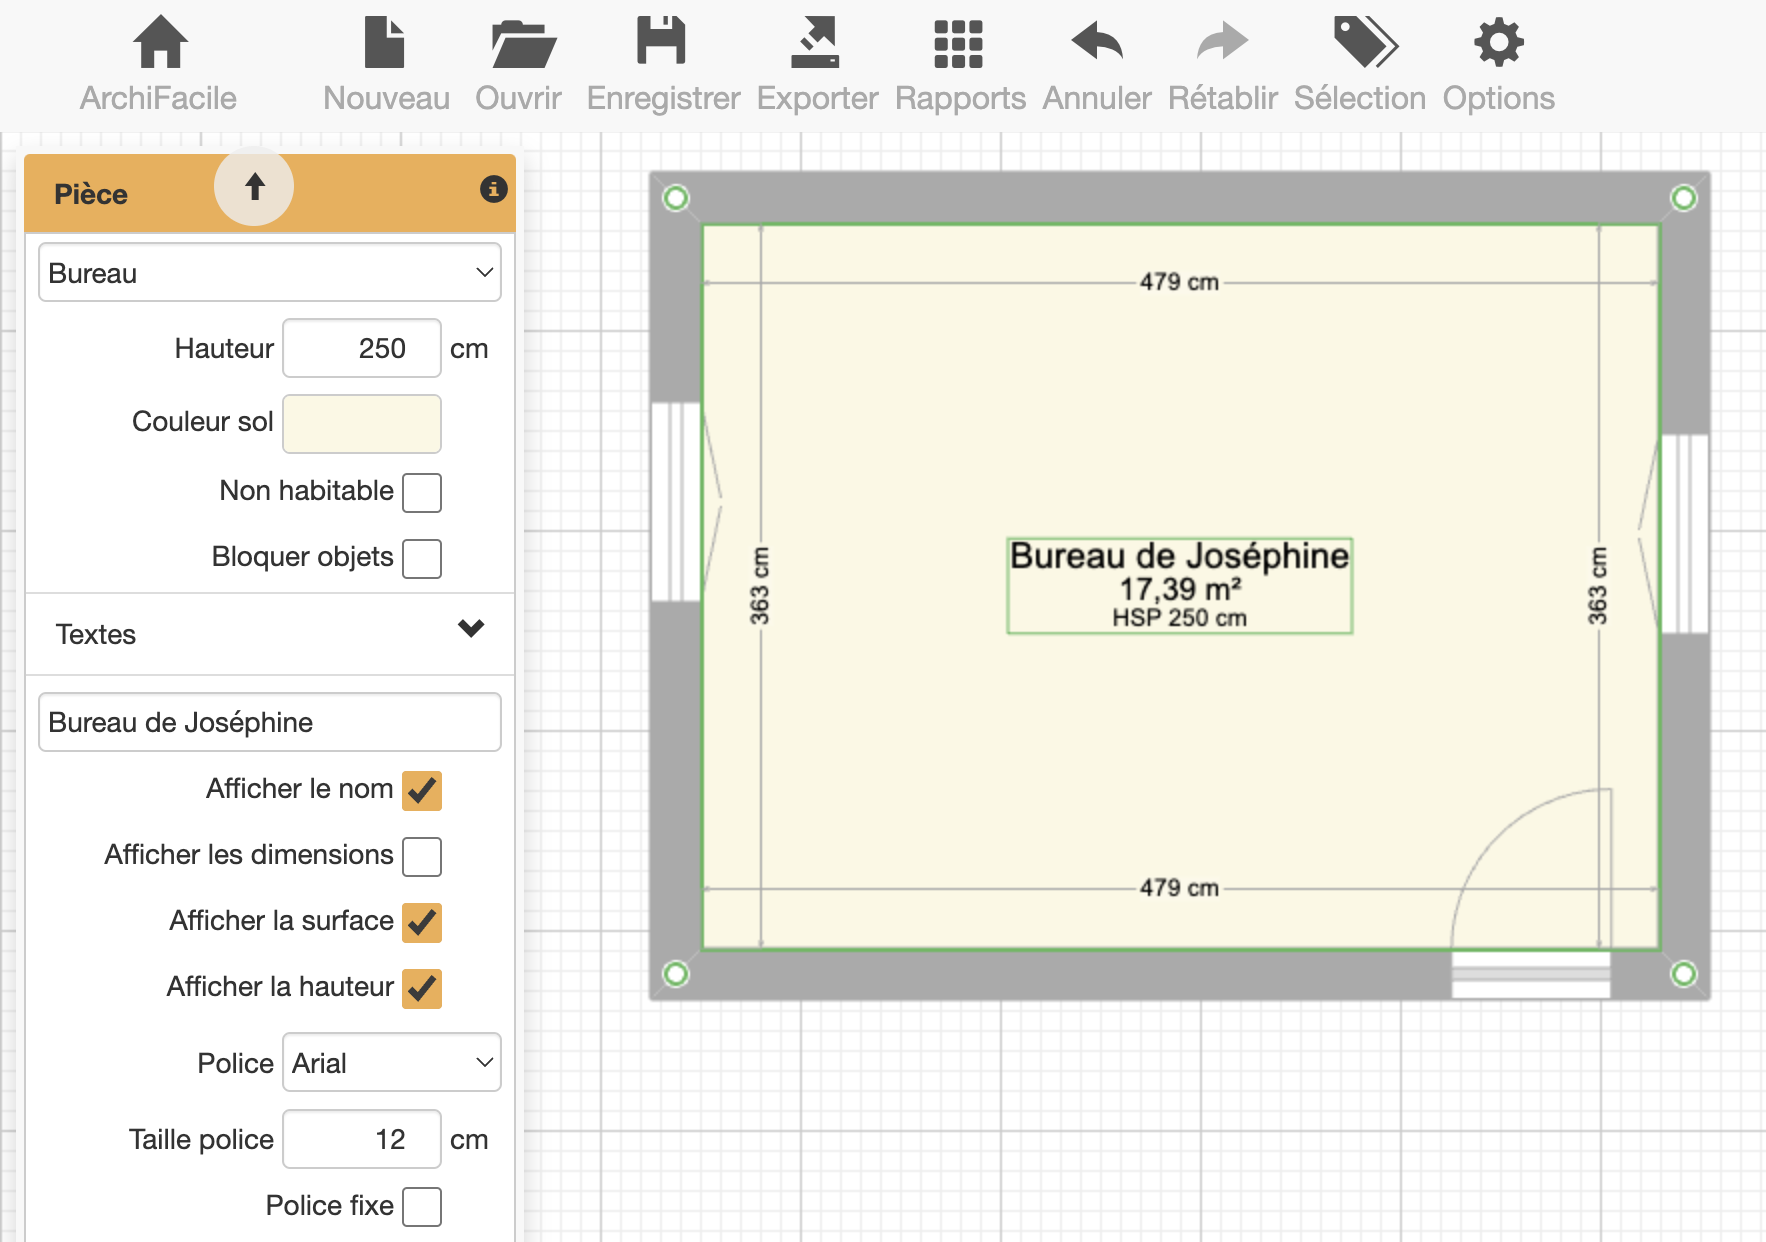
Task: Check Afficher les dimensions
Action: click(x=422, y=856)
